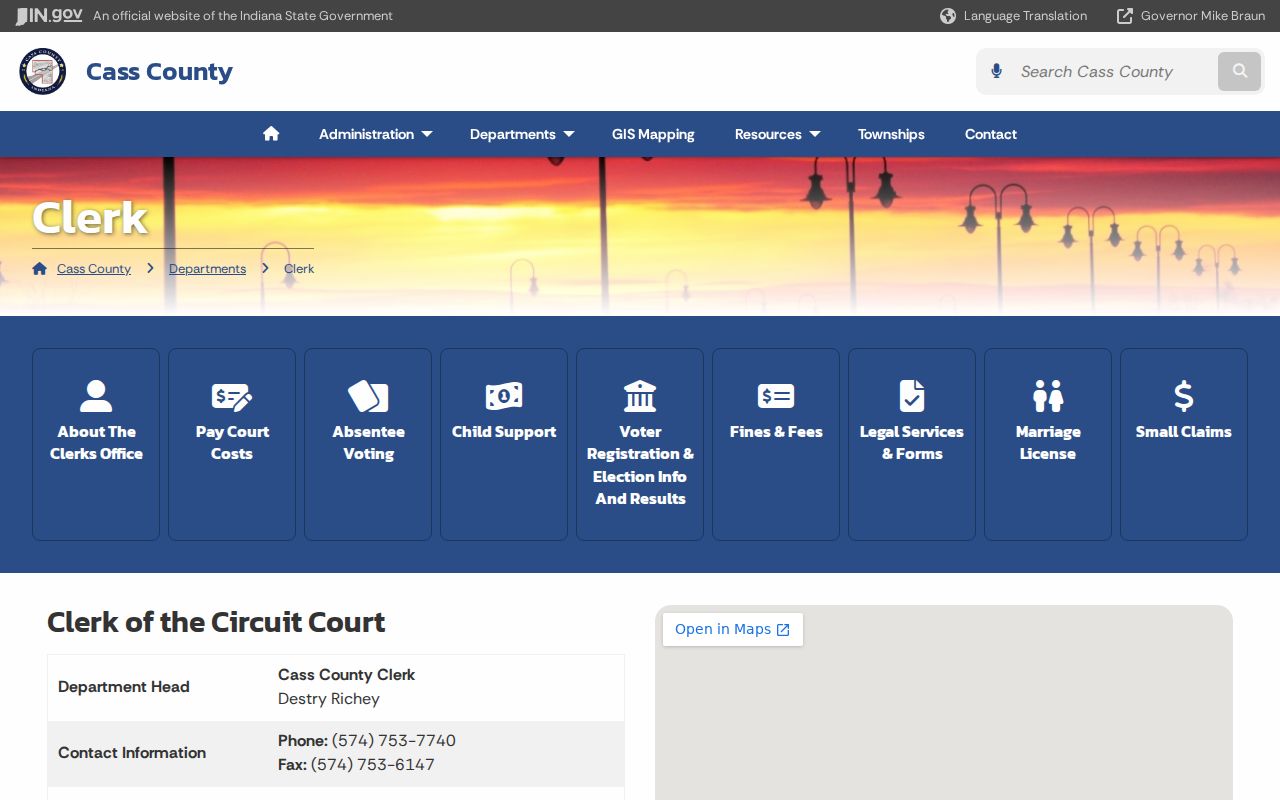Click the Cass County site title
Viewport: 1280px width, 800px height.
159,71
